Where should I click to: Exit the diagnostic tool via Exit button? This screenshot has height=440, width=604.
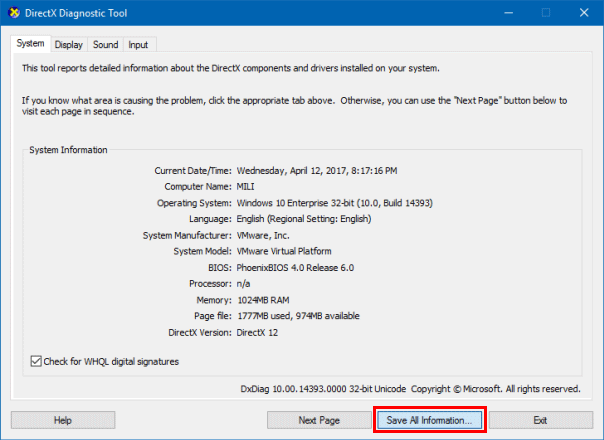point(540,420)
